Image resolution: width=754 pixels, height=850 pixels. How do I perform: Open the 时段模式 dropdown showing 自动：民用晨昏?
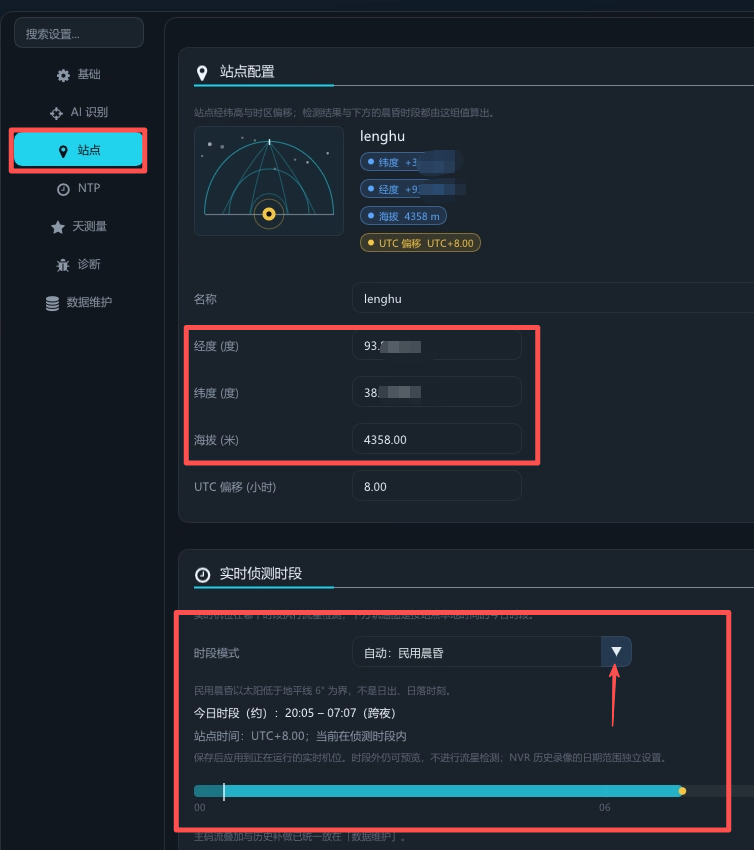(492, 652)
